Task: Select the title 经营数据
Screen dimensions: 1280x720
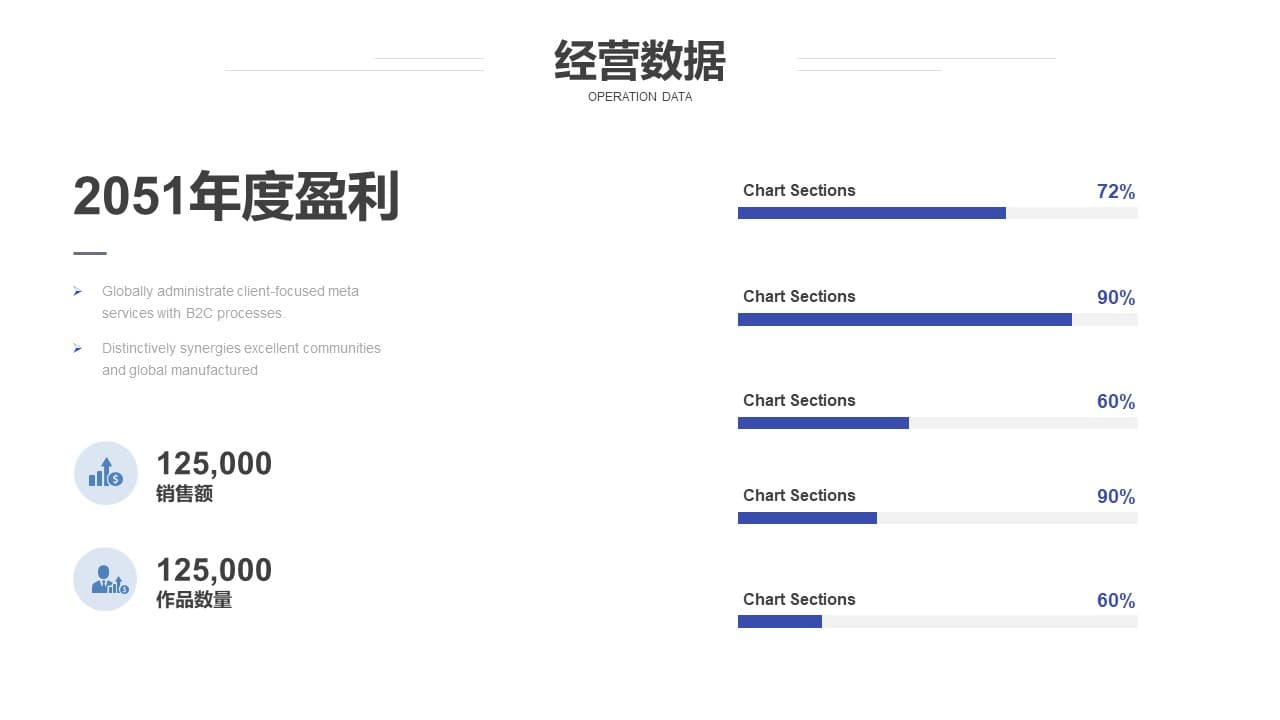Action: click(640, 61)
